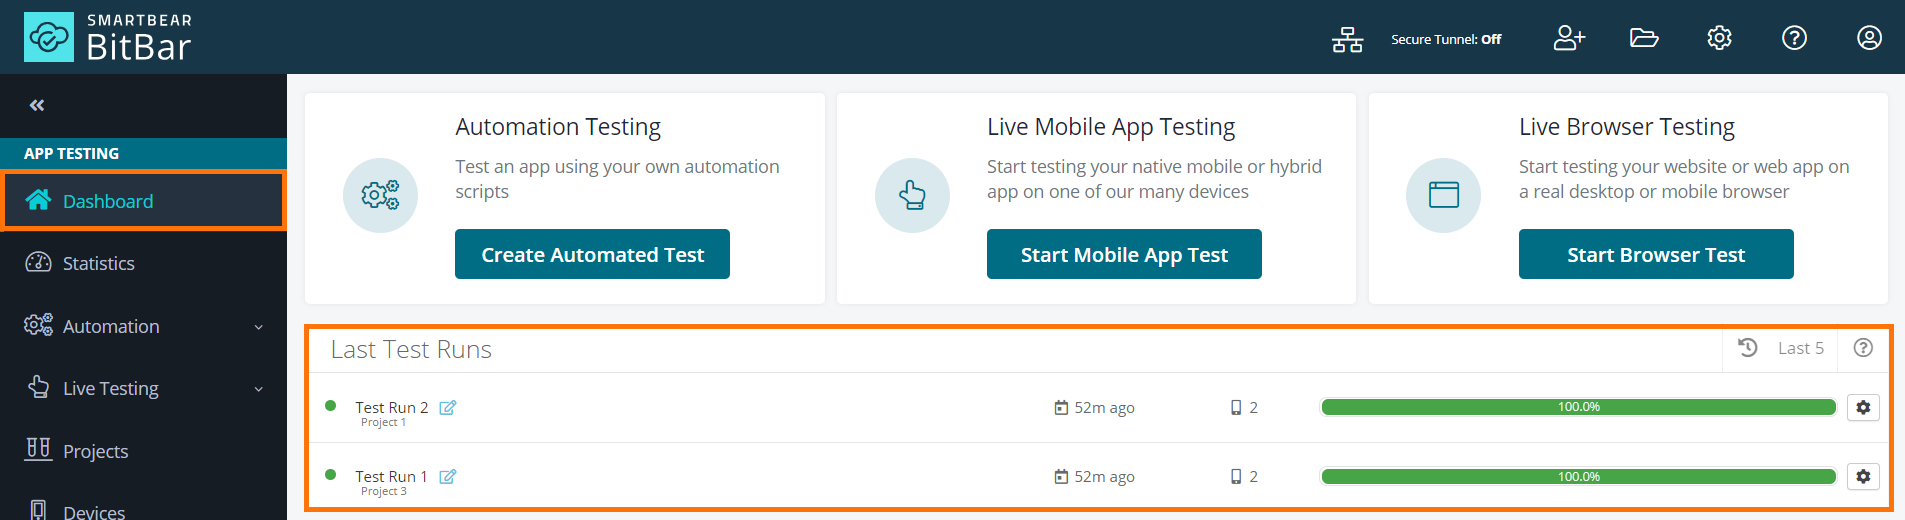Screen dimensions: 1905x520
Task: Click Create Automated Test button
Action: pos(592,254)
